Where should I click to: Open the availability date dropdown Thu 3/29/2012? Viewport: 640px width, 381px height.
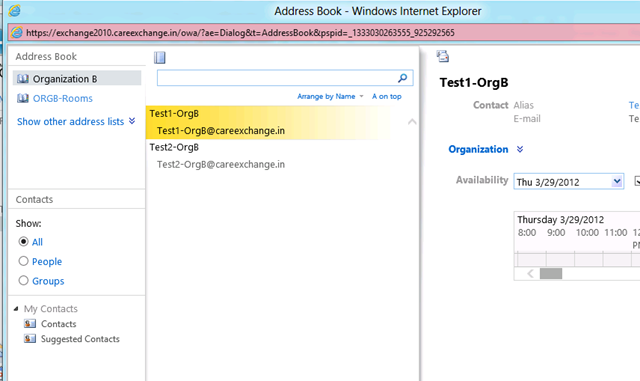pos(617,181)
